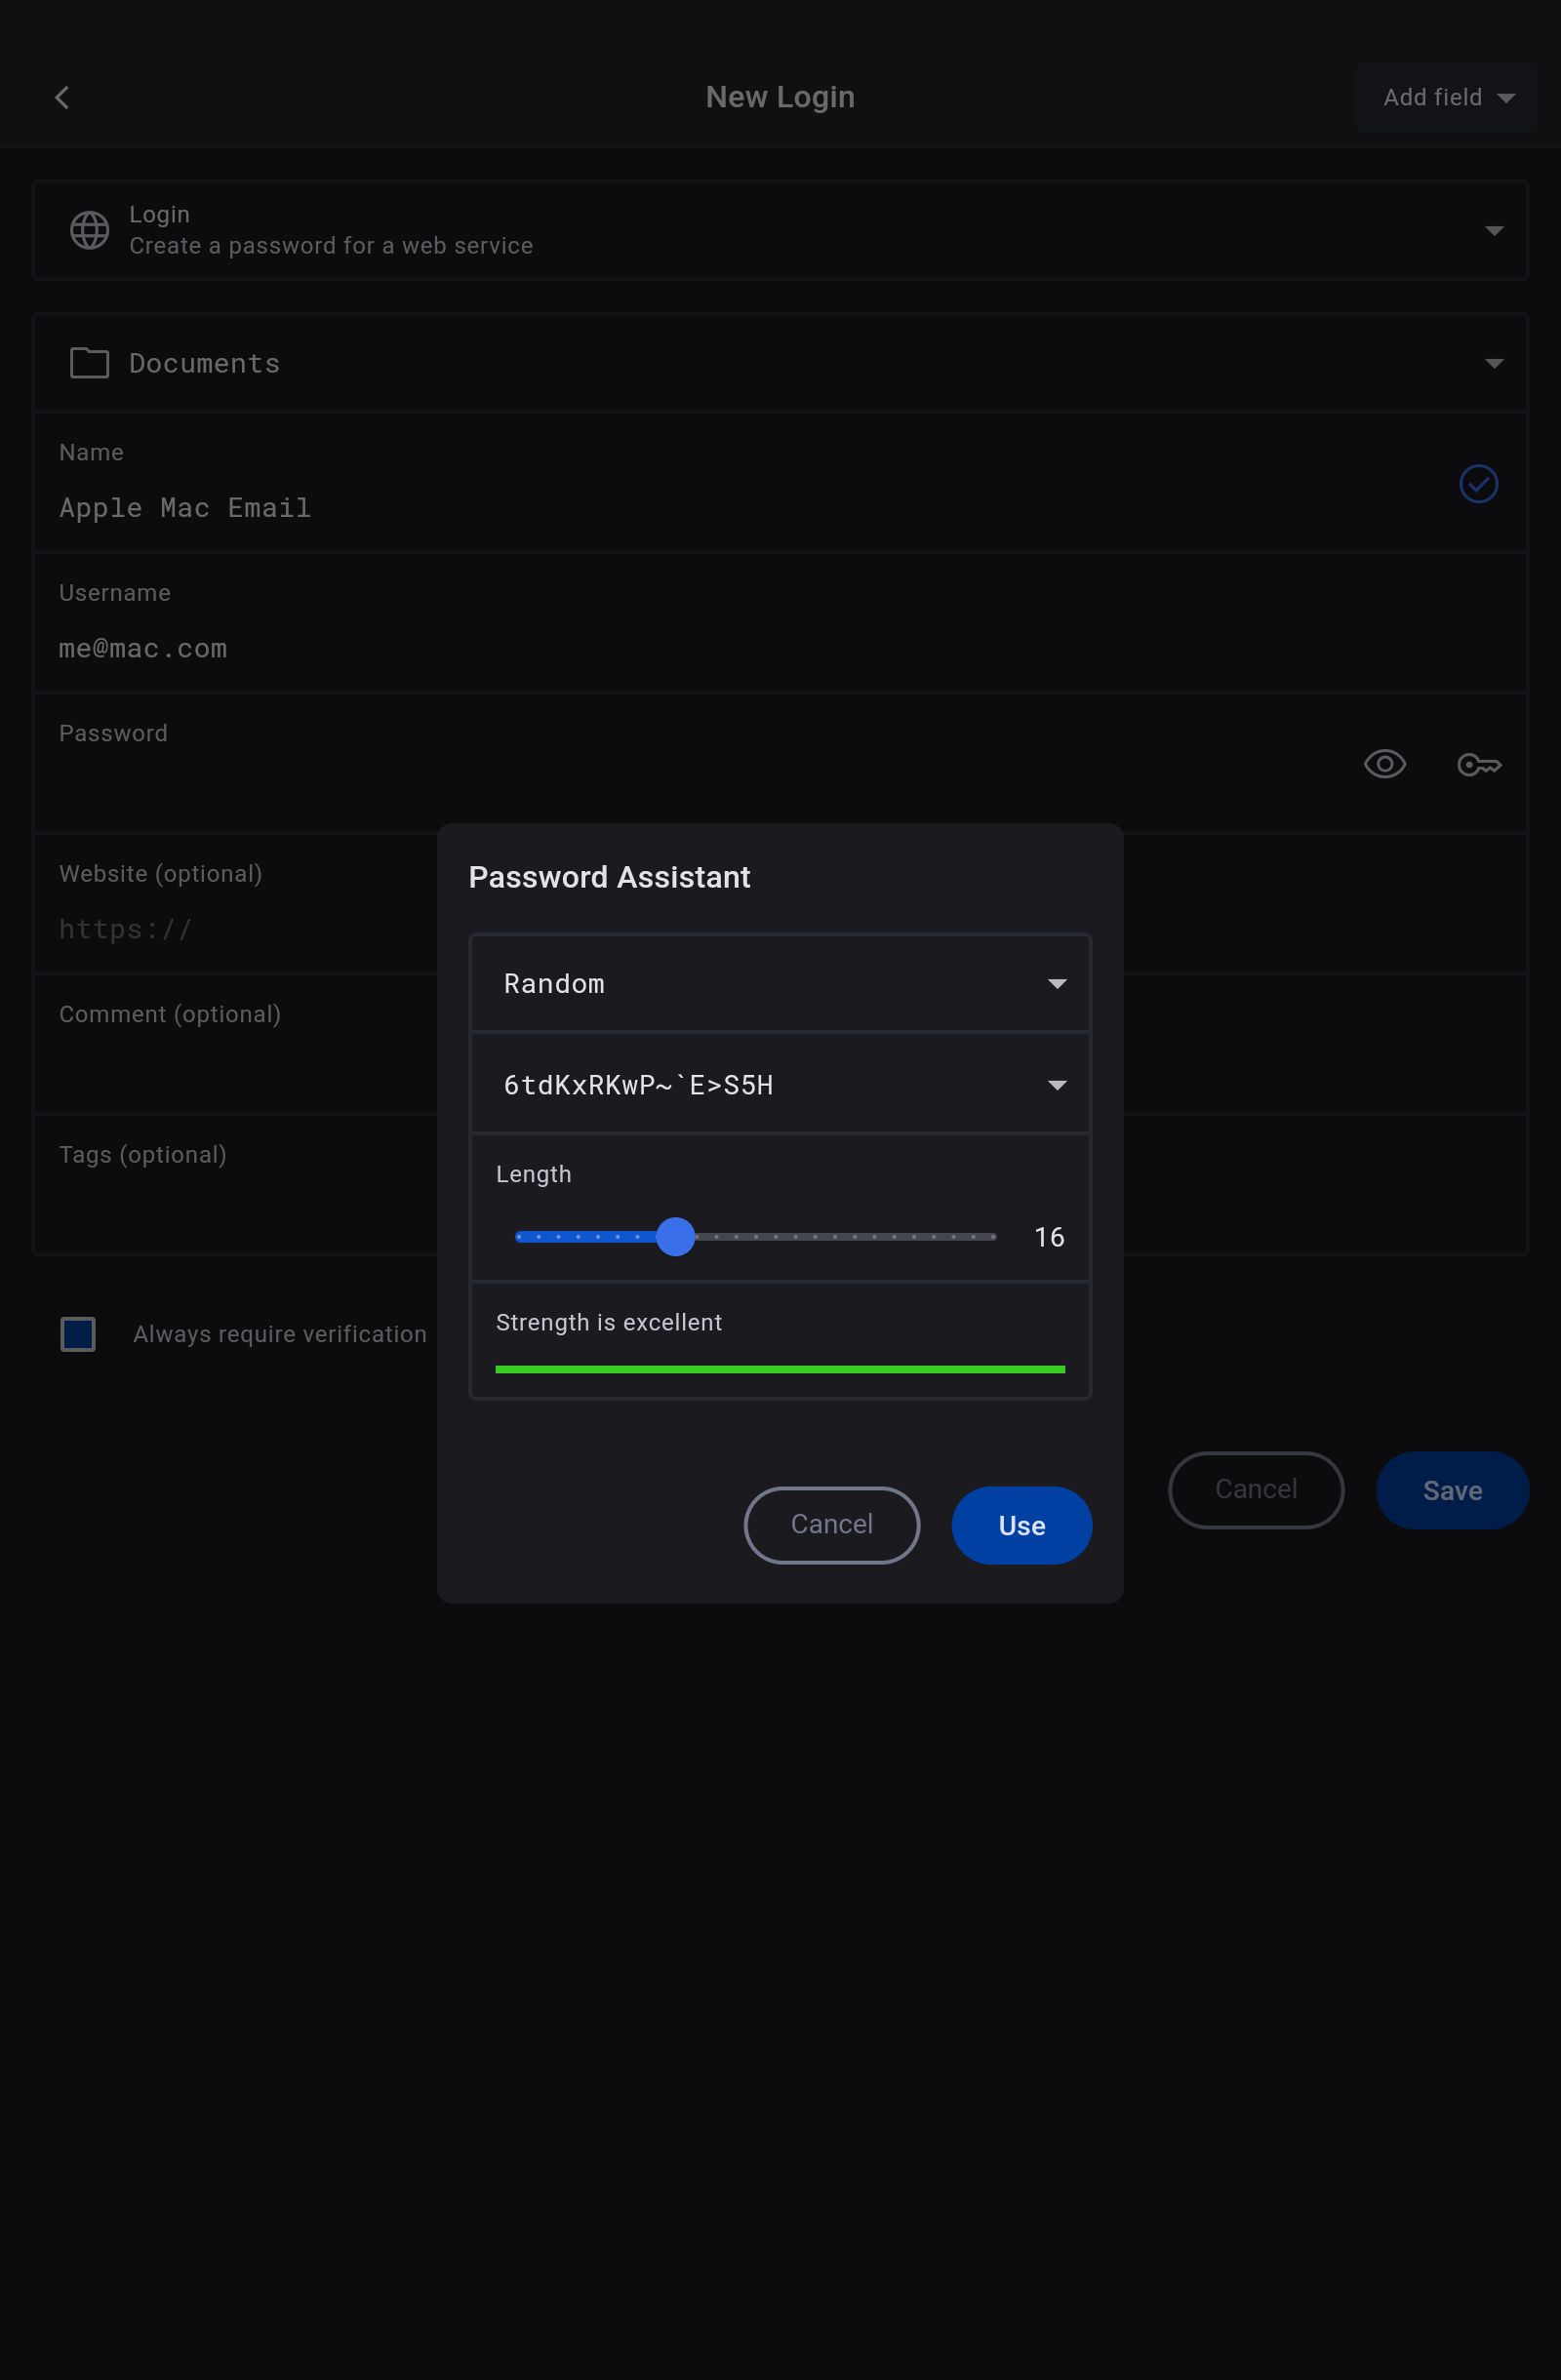The image size is (1561, 2380).
Task: Click the Length slider handle
Action: [676, 1237]
